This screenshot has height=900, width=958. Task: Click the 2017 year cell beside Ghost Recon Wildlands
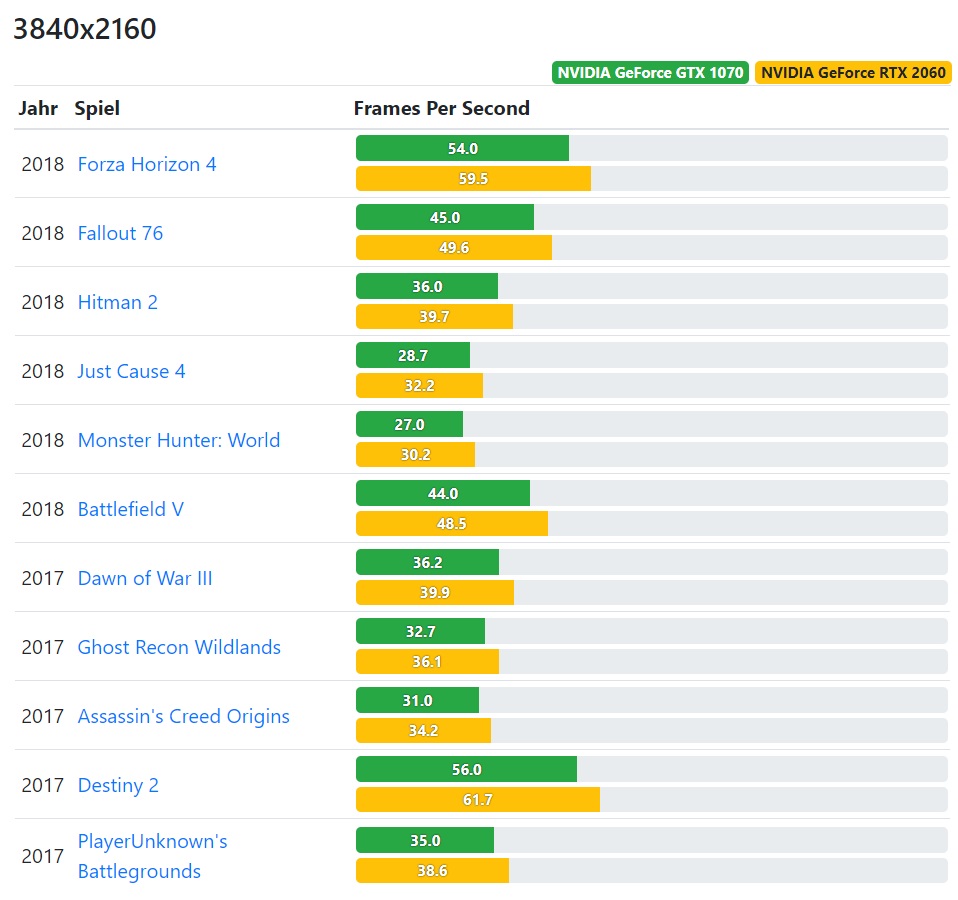coord(43,648)
